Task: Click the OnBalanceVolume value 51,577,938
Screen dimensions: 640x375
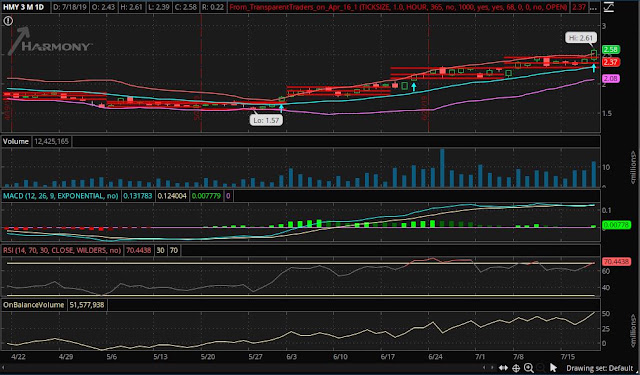Action: (x=87, y=305)
